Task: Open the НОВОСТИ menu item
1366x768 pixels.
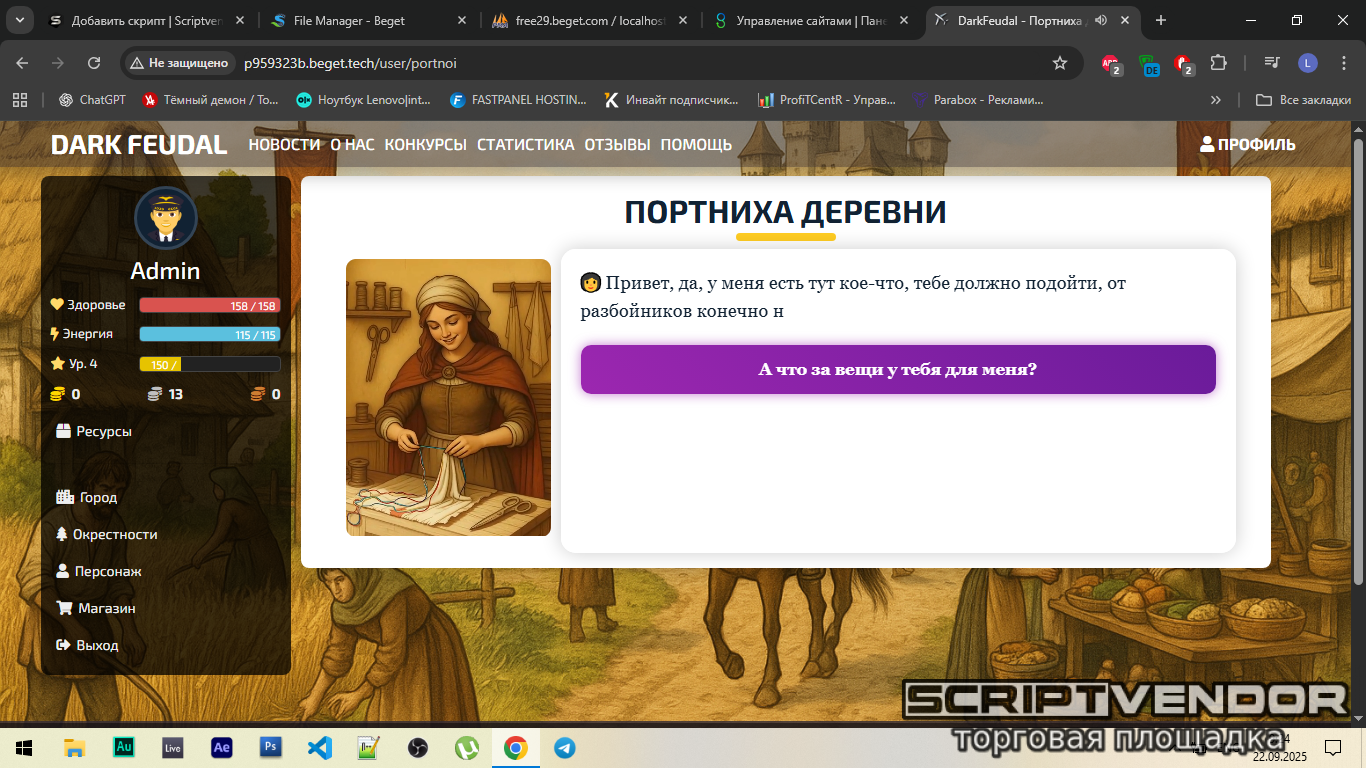Action: coord(284,144)
